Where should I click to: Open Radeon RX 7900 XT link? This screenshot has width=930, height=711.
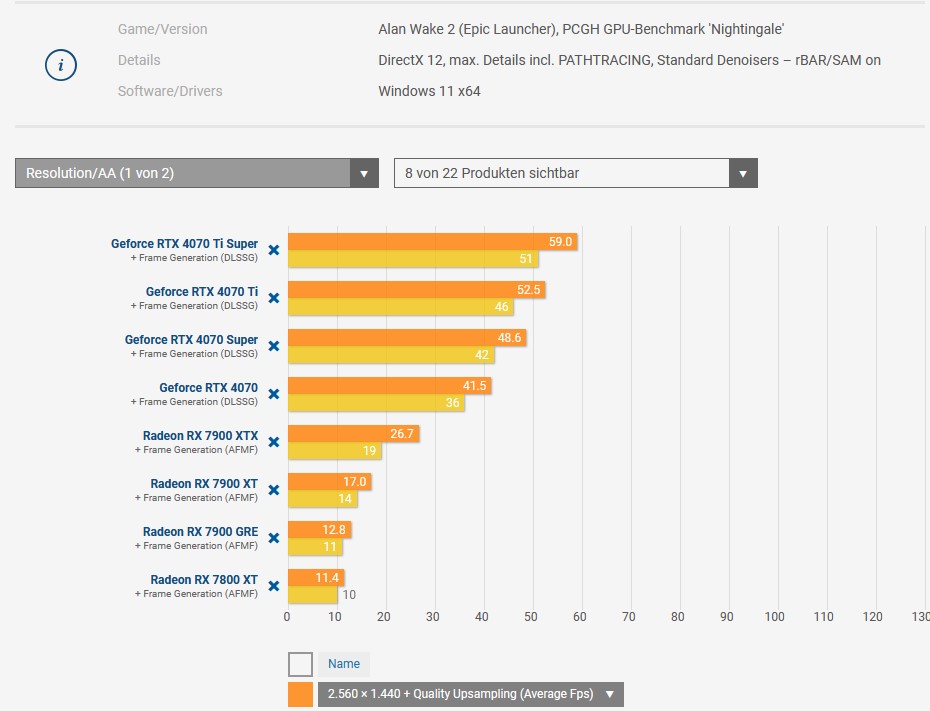click(204, 484)
